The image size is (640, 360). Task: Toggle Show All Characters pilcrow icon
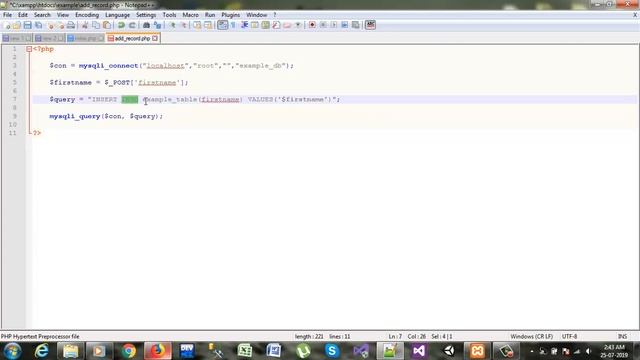coord(233,25)
